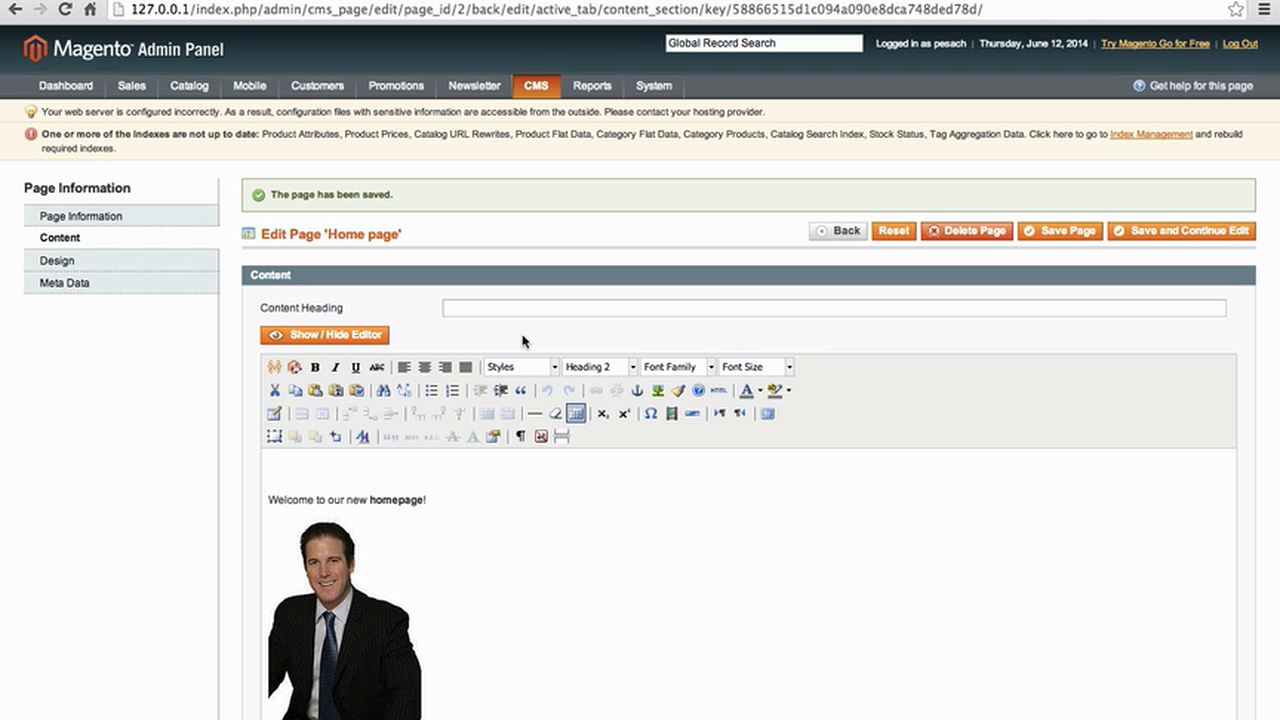Image resolution: width=1280 pixels, height=720 pixels.
Task: Open the Index Management link
Action: [x=1151, y=133]
